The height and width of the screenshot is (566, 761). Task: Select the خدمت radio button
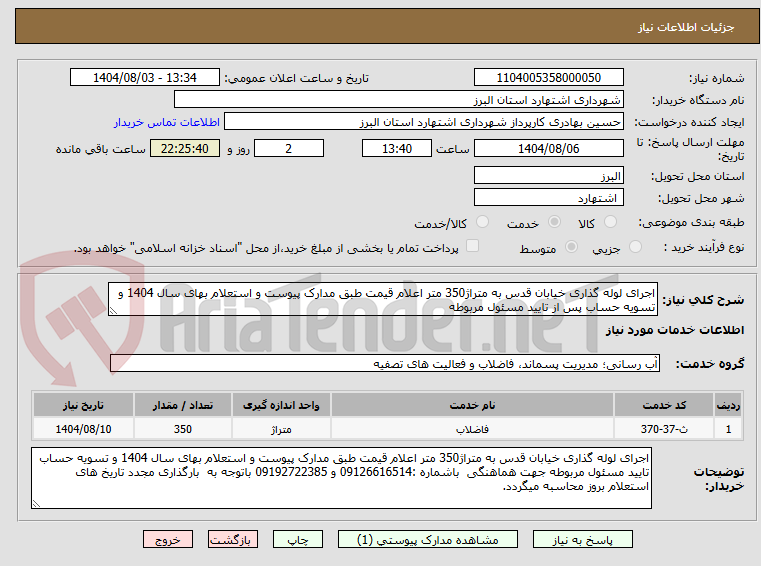coord(554,222)
